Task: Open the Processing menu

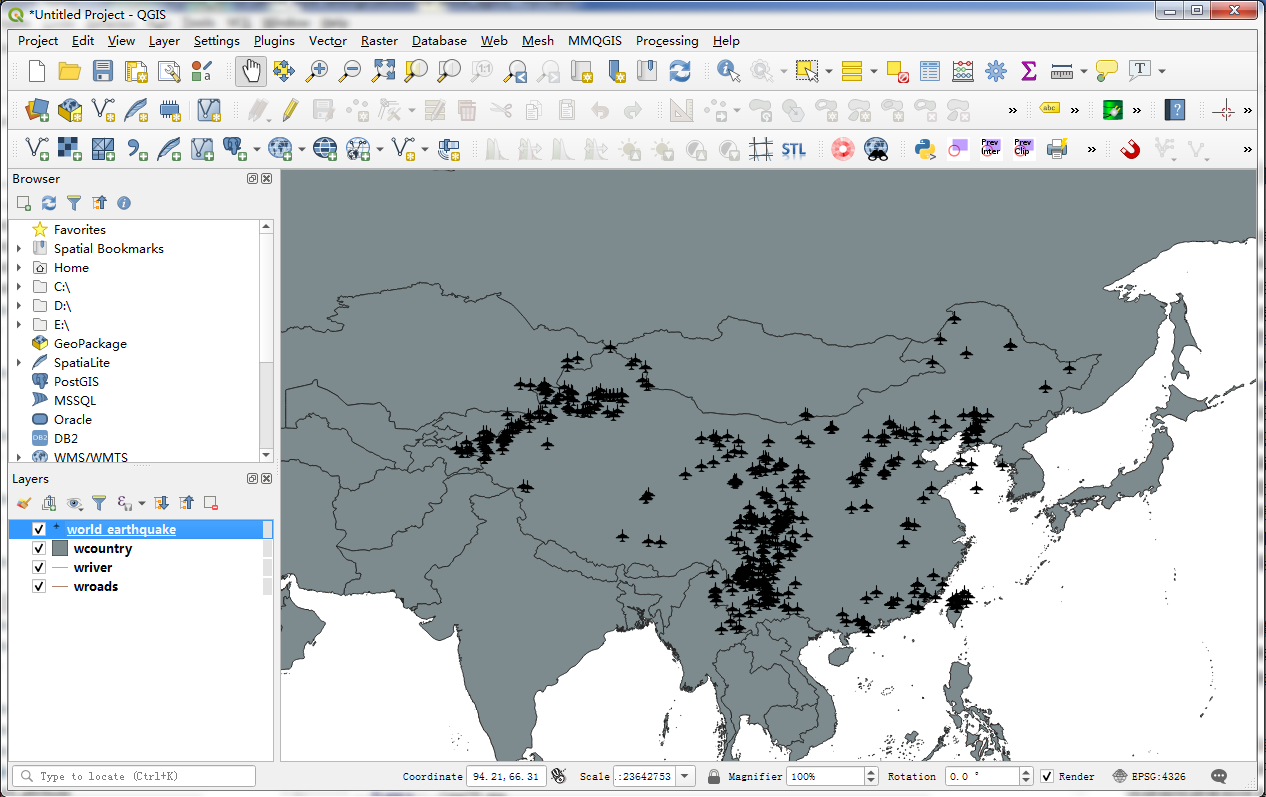Action: [667, 41]
